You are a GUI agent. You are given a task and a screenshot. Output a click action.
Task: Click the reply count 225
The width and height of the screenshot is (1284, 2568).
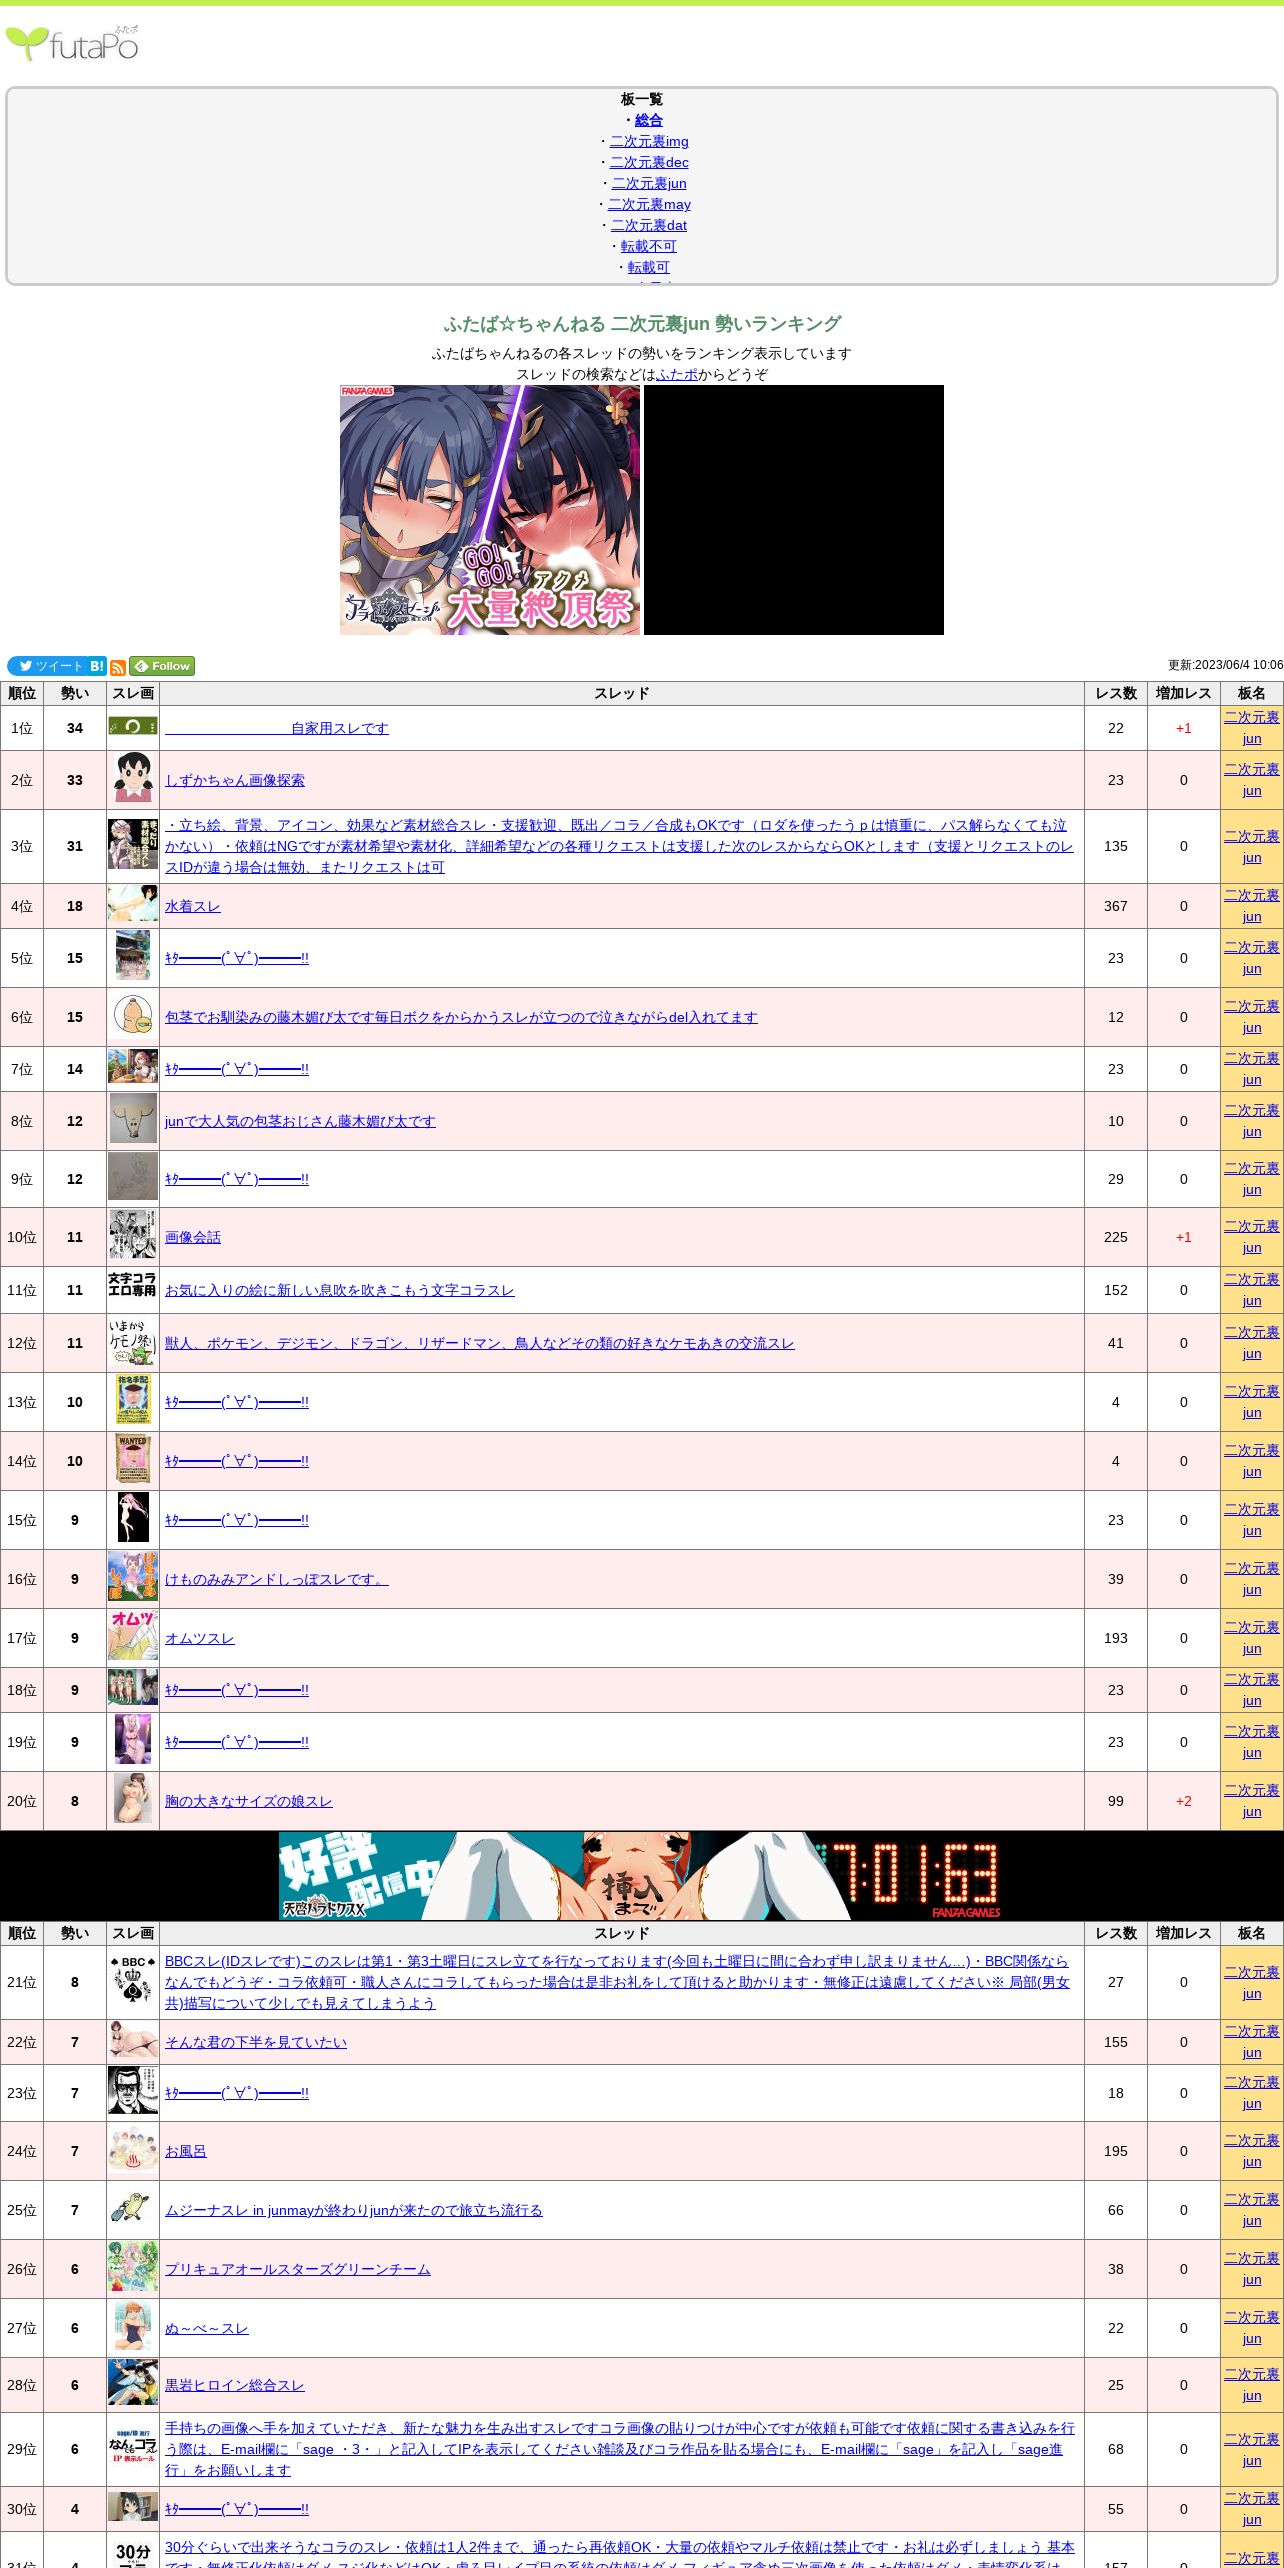point(1116,1237)
